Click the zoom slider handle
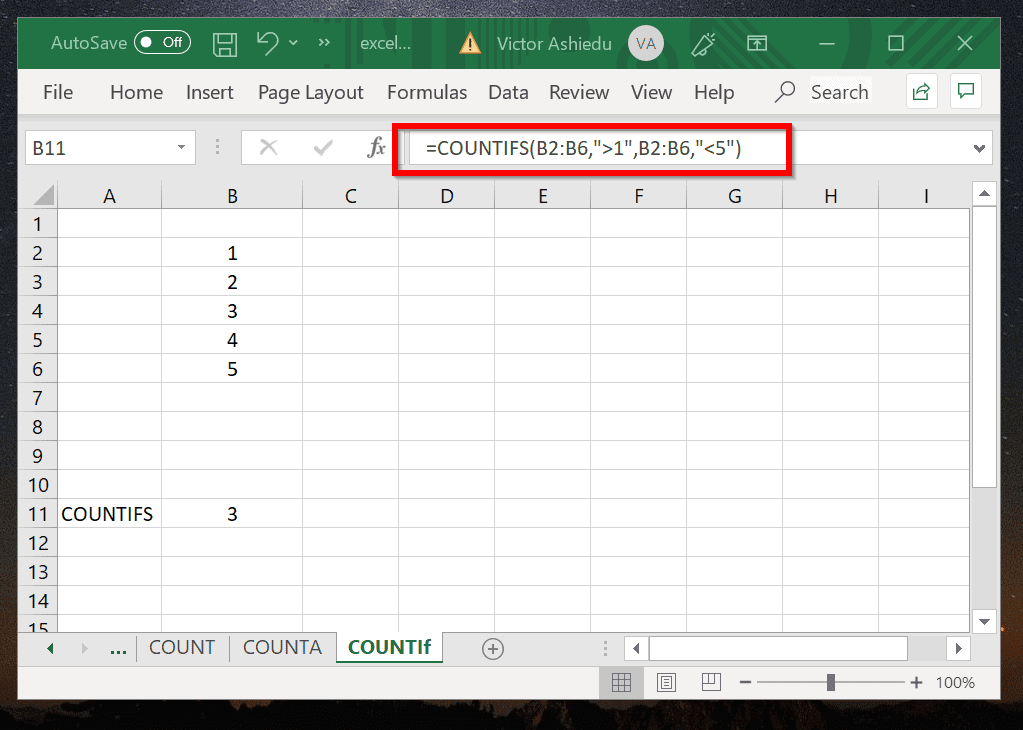 (x=831, y=682)
